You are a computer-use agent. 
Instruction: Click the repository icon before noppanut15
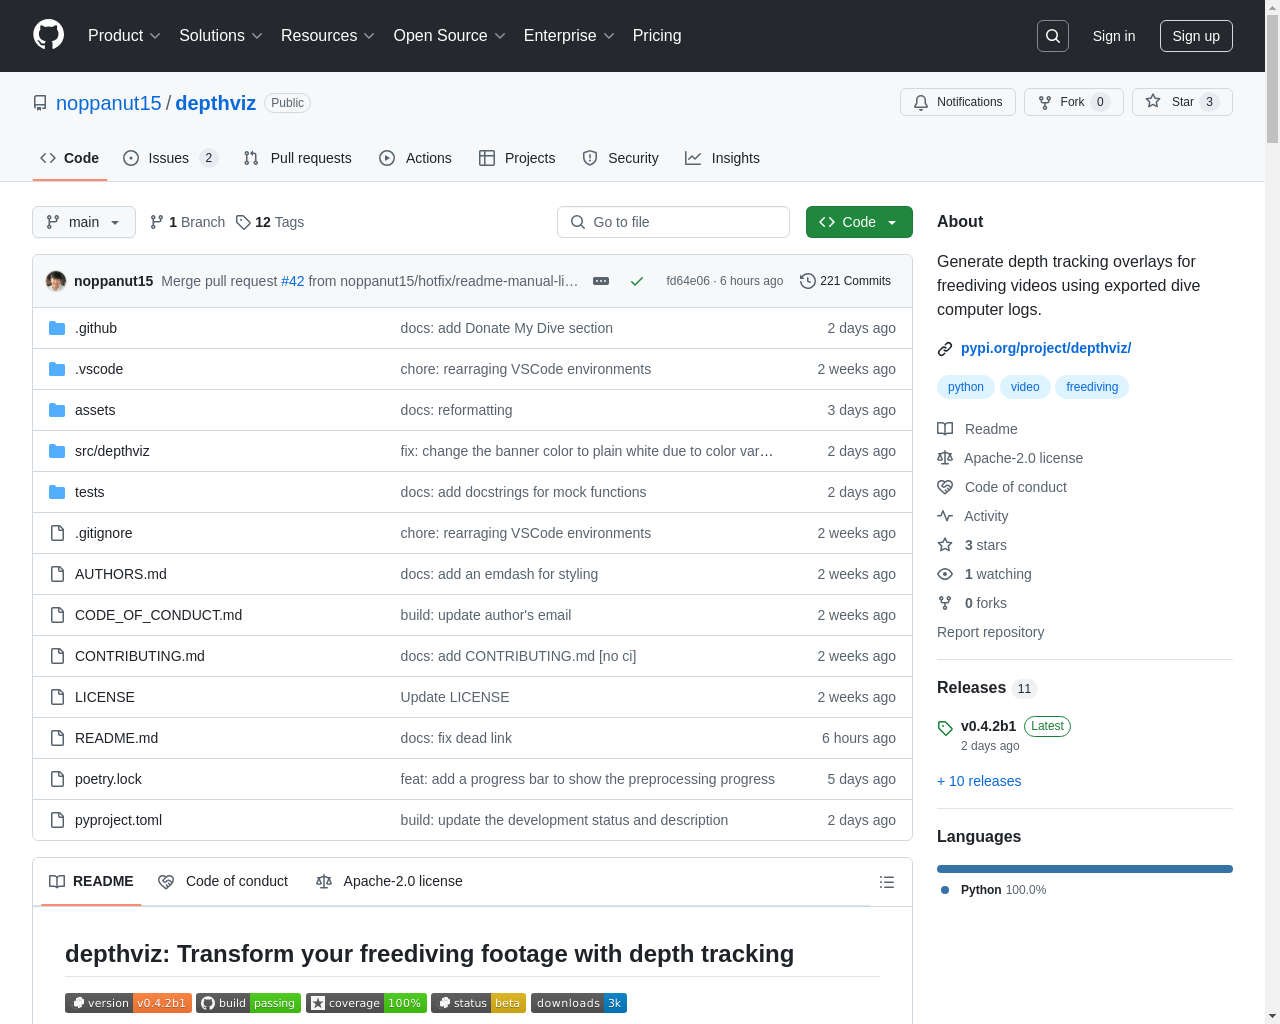(x=40, y=103)
